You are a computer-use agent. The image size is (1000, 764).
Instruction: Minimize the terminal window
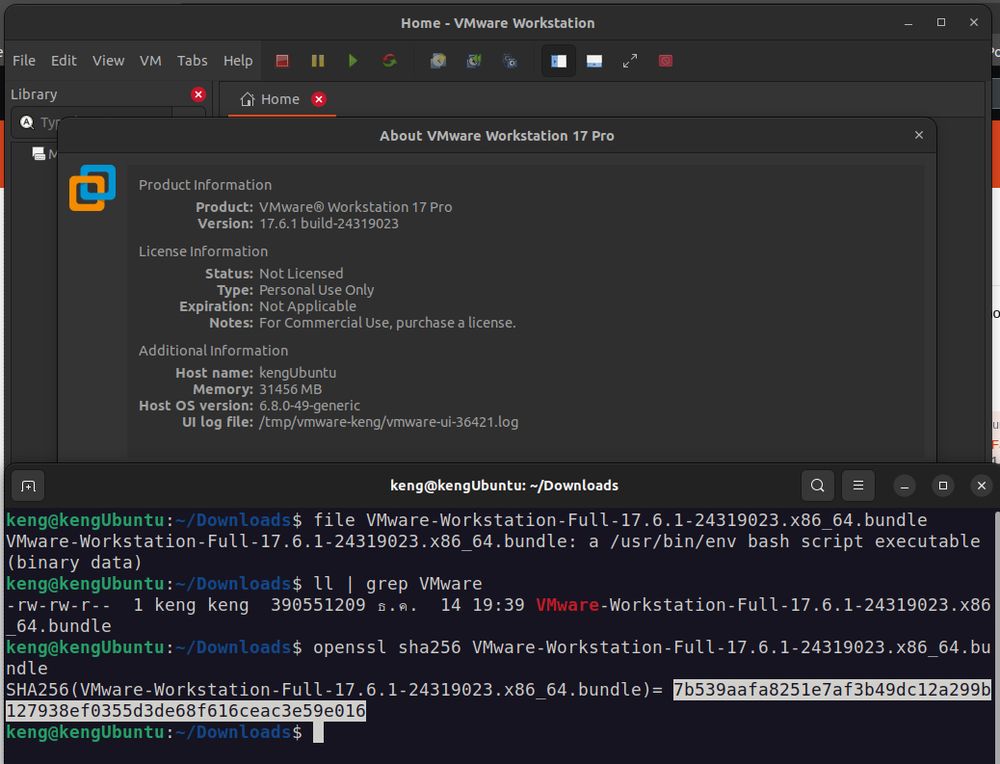coord(904,486)
